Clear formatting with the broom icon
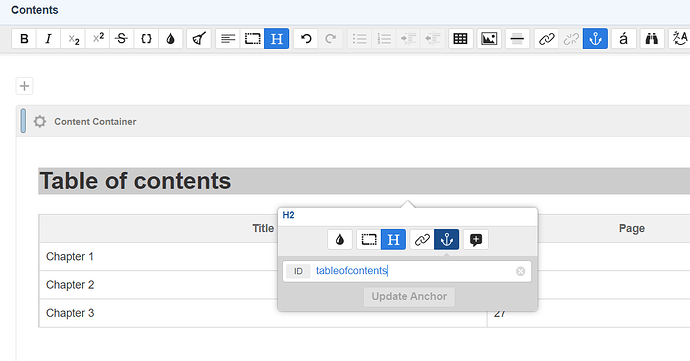This screenshot has width=690, height=361. click(199, 39)
